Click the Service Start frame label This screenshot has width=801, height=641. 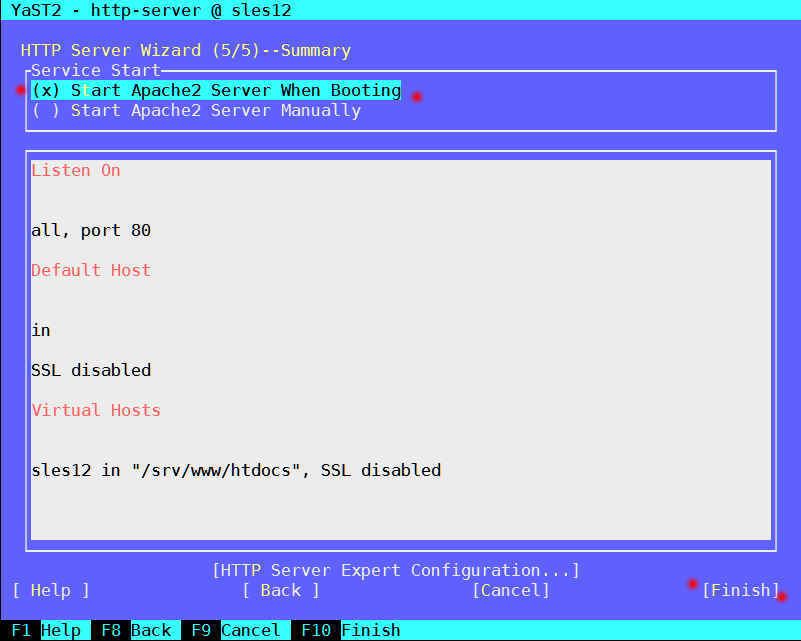point(96,70)
